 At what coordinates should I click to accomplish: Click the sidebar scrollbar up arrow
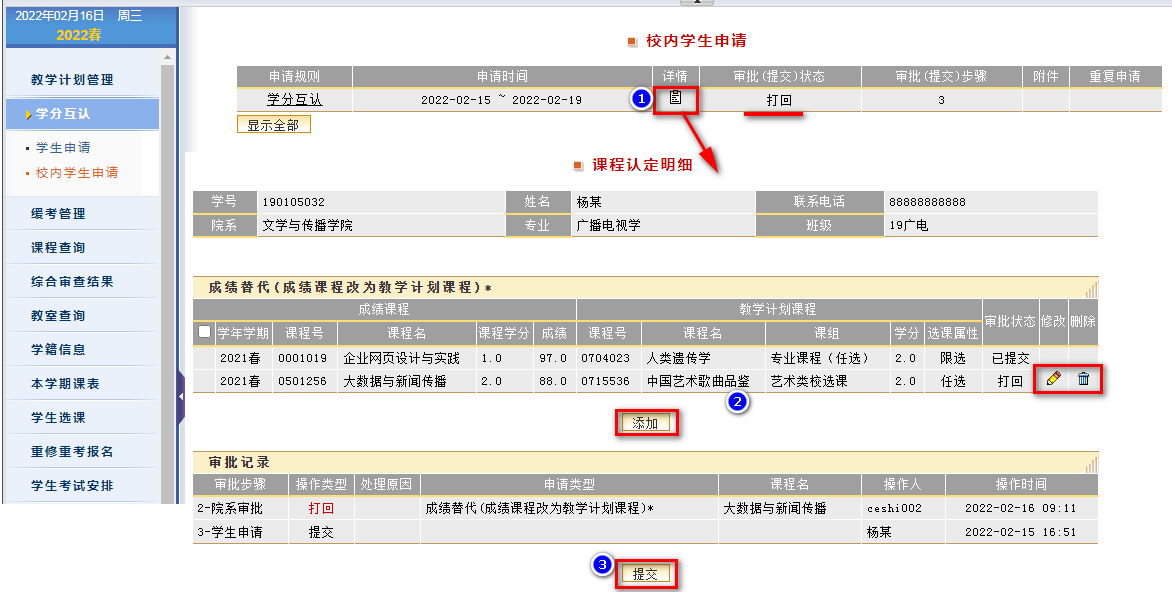(x=168, y=54)
